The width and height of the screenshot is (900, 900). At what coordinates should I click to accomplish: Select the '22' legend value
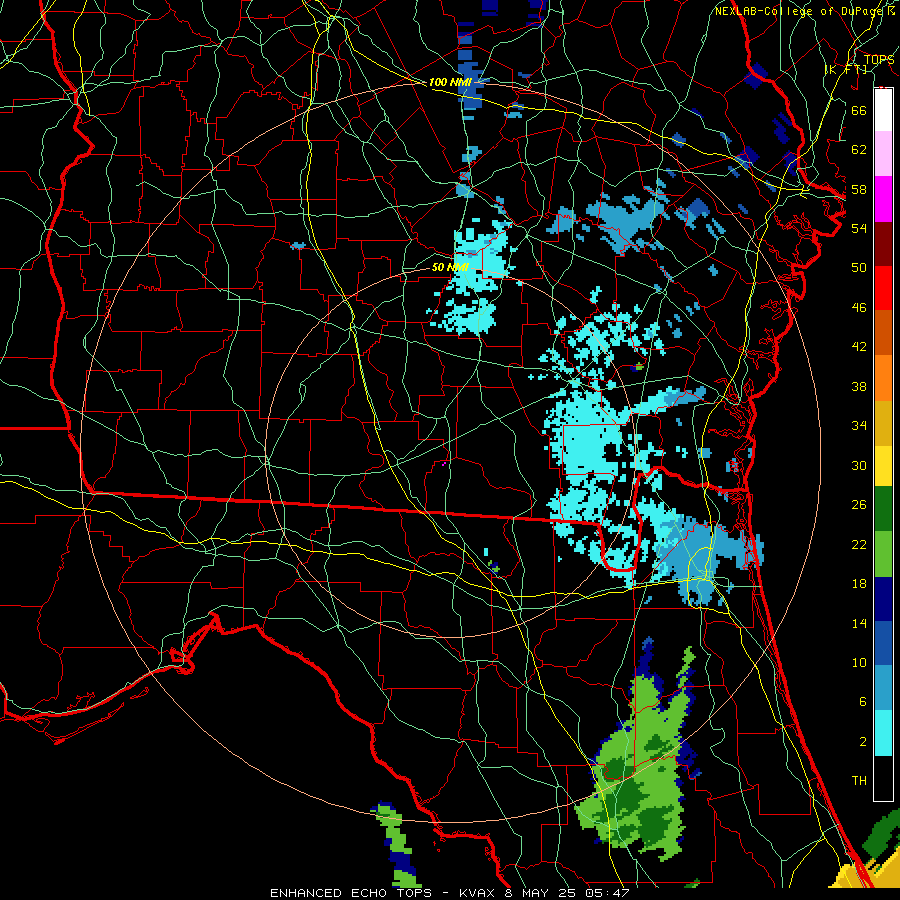tap(859, 544)
